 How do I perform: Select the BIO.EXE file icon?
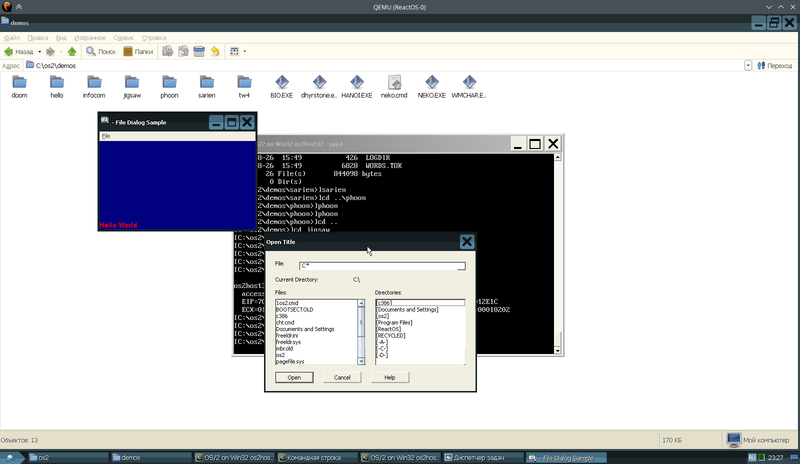[282, 86]
